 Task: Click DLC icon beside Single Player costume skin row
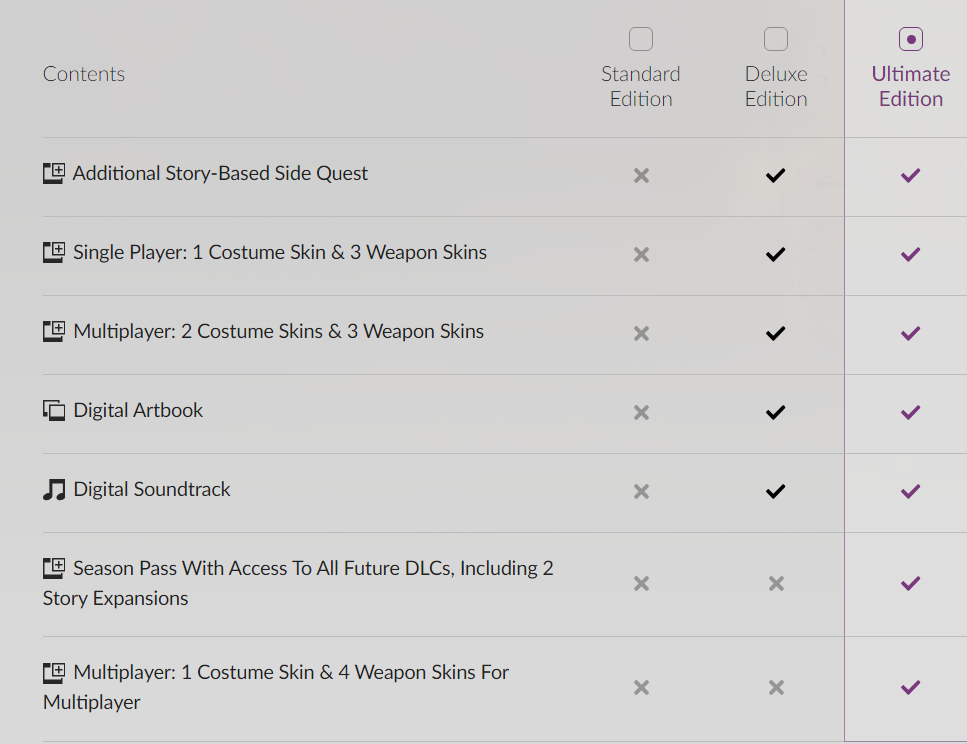[x=54, y=253]
